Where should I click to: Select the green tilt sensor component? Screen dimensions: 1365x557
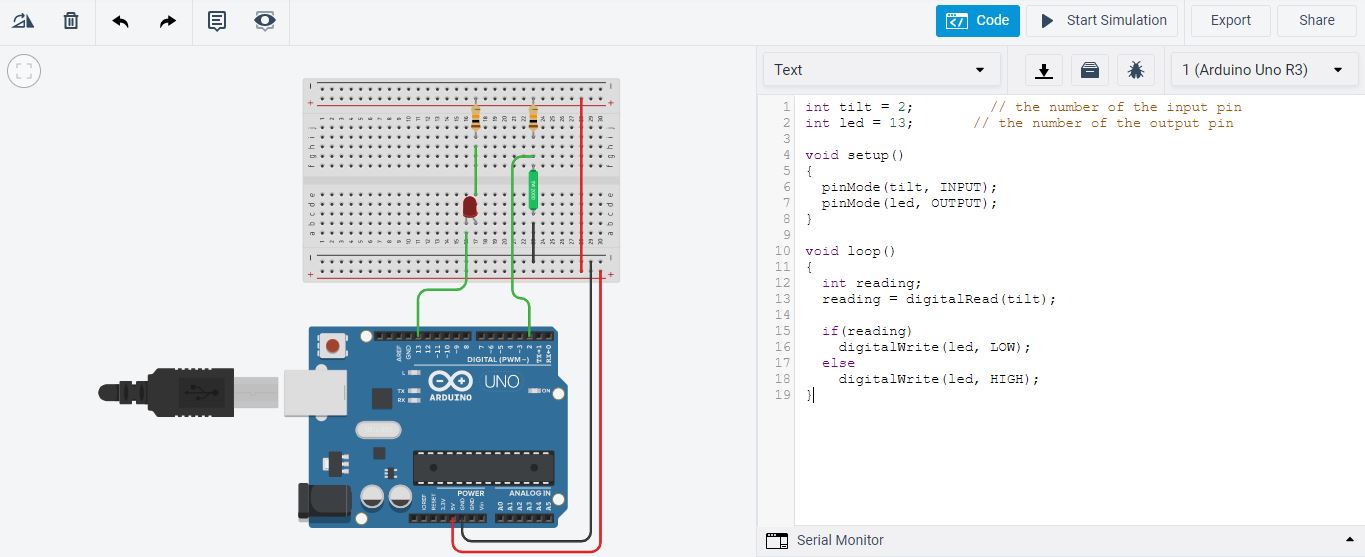coord(534,190)
